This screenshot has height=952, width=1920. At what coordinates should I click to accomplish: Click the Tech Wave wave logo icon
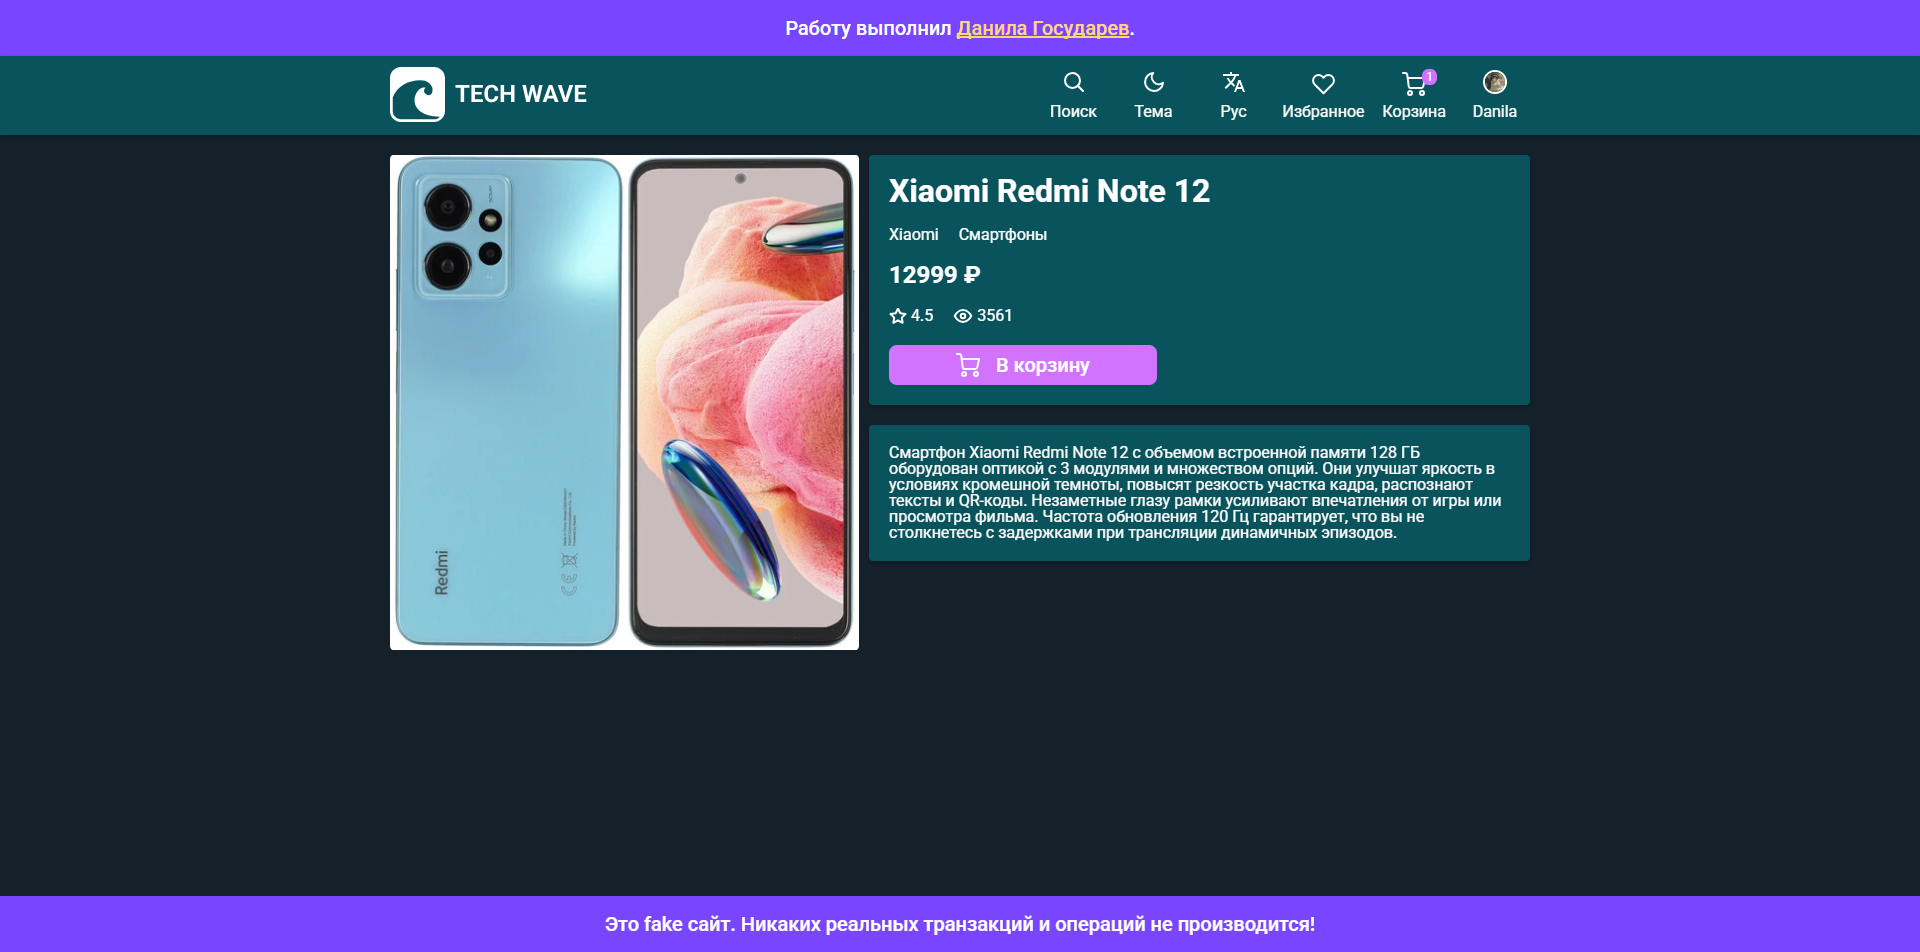[x=417, y=95]
